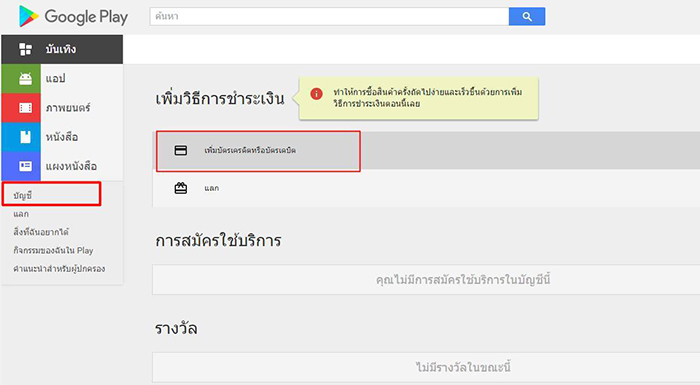Click the red info icon in tooltip

(x=317, y=94)
